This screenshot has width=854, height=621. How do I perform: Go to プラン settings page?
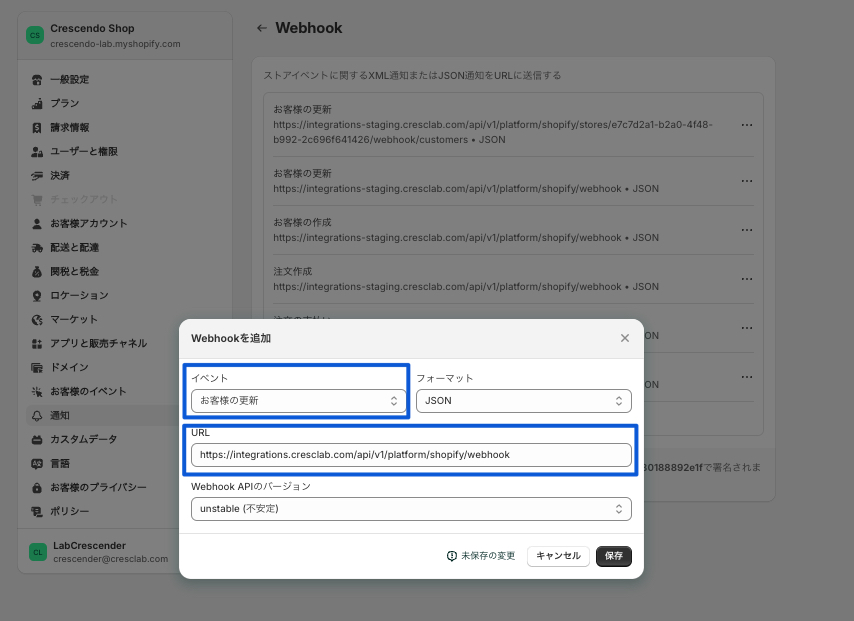coord(64,103)
